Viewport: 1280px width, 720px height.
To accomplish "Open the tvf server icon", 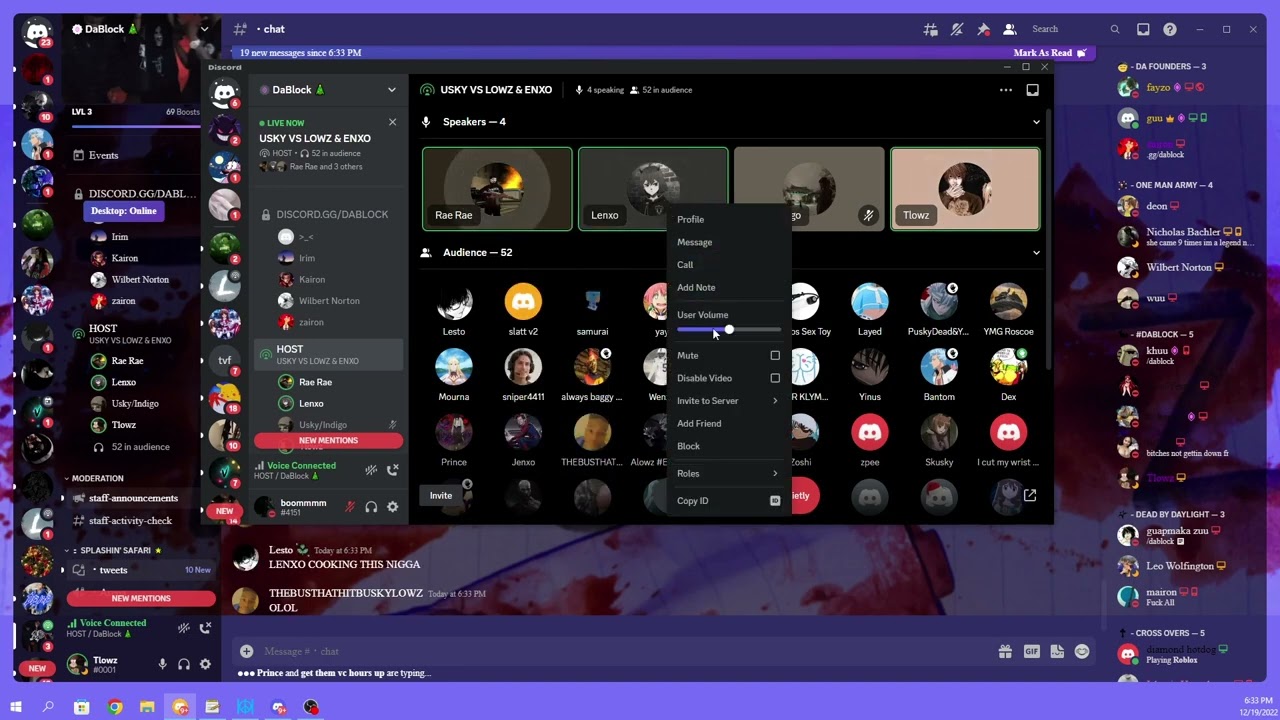I will (x=224, y=360).
